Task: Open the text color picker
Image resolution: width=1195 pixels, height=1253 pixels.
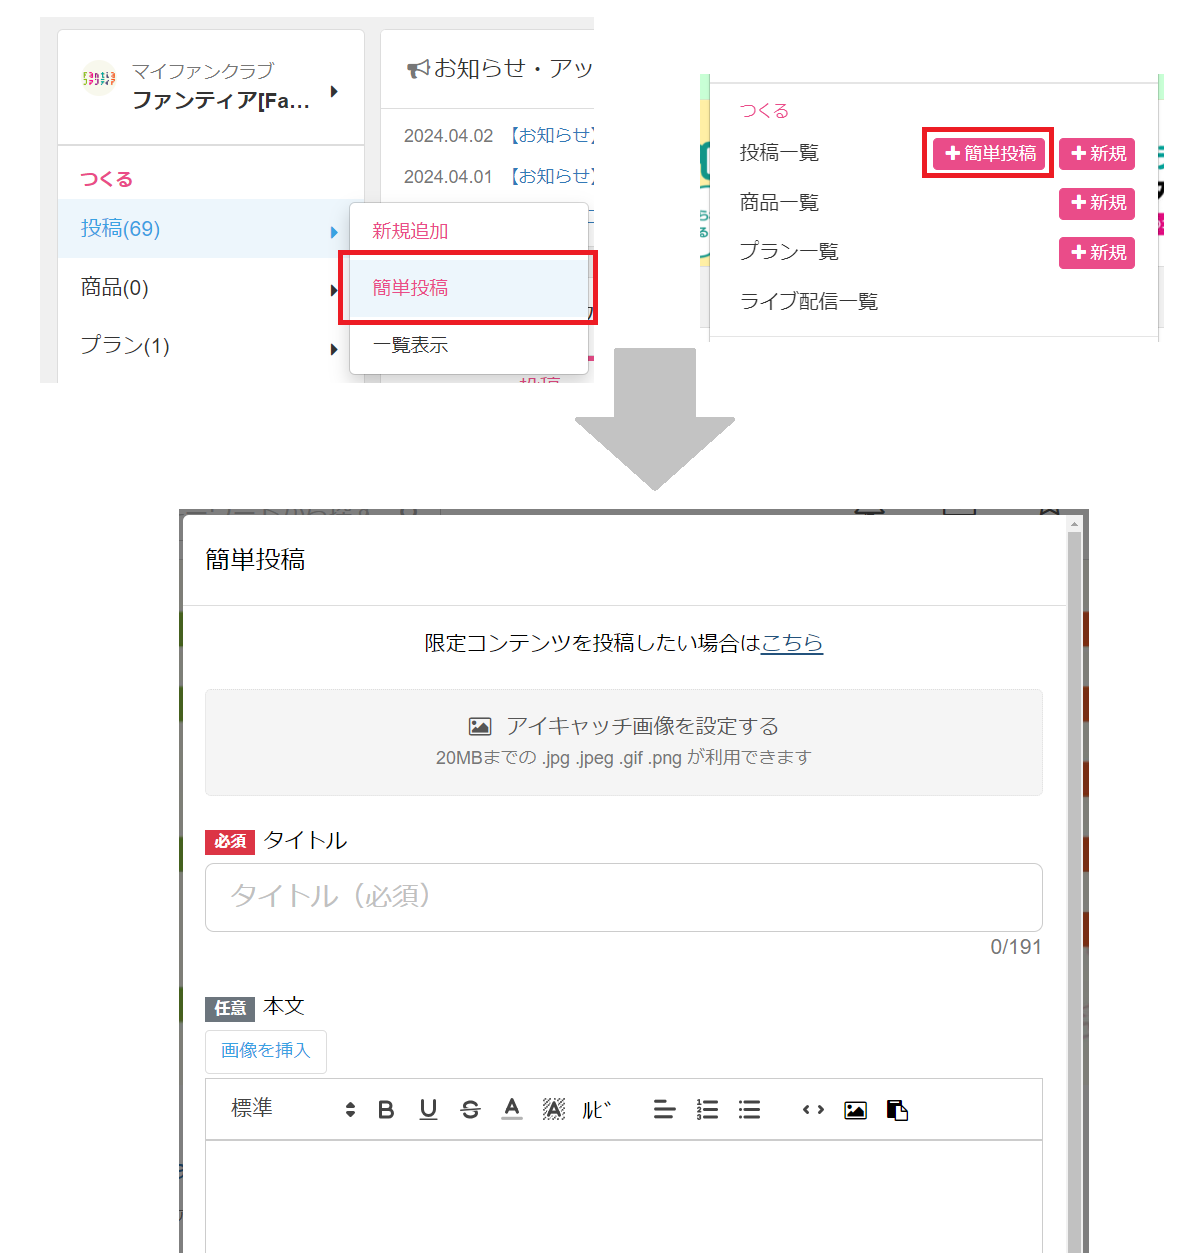Action: [x=512, y=1109]
